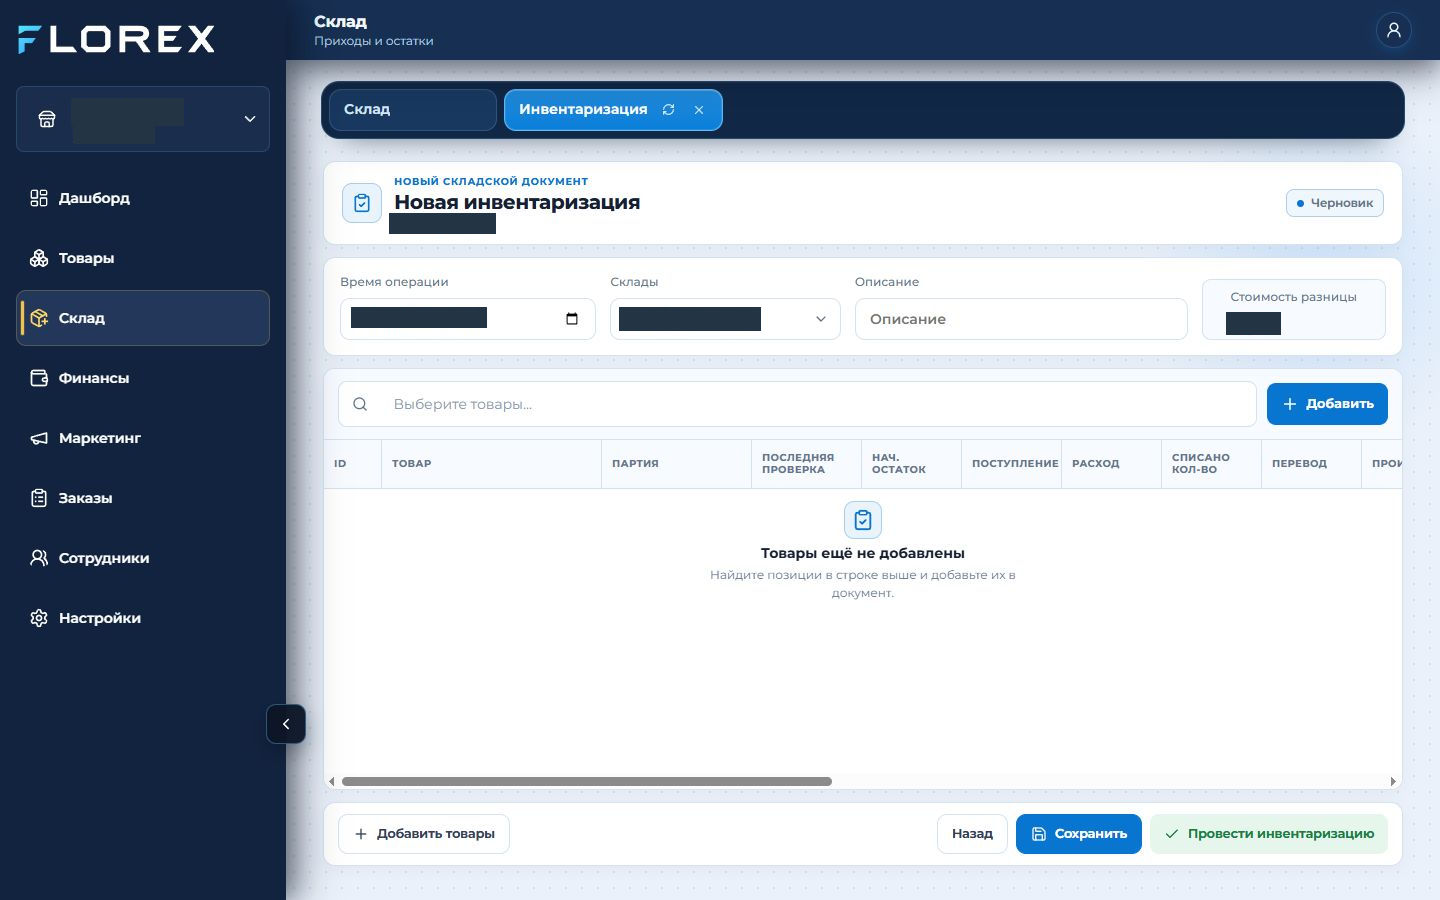
Task: Click the Заказы clipboard icon
Action: tap(39, 498)
